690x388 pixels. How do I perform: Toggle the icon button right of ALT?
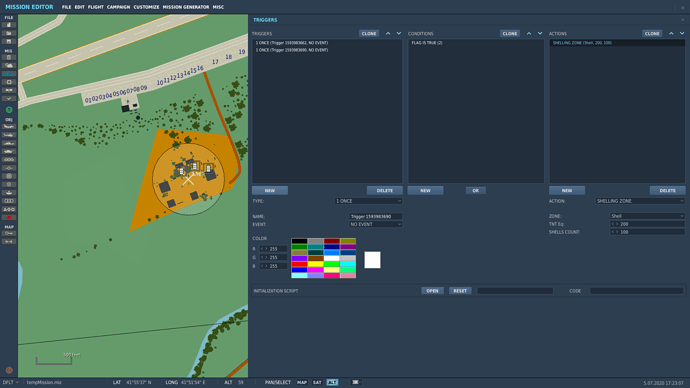pos(356,383)
